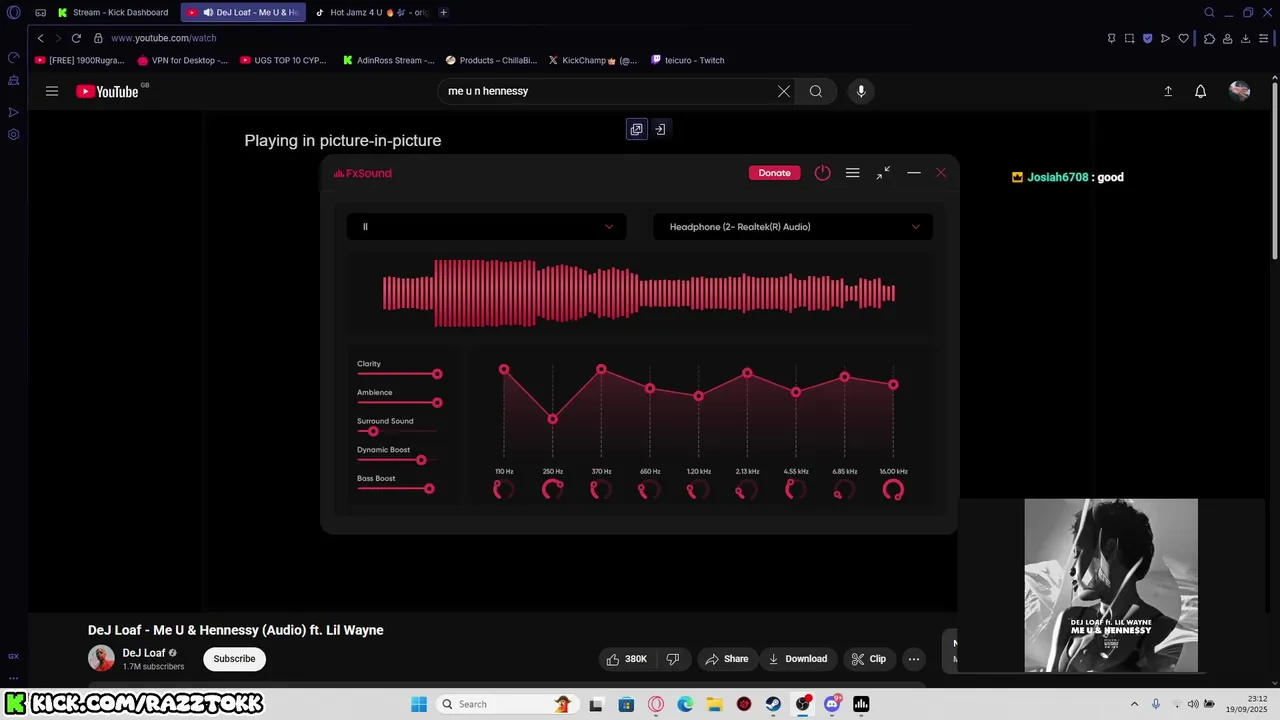Open the YouTube guide hamburger menu
Viewport: 1280px width, 720px height.
click(x=52, y=91)
